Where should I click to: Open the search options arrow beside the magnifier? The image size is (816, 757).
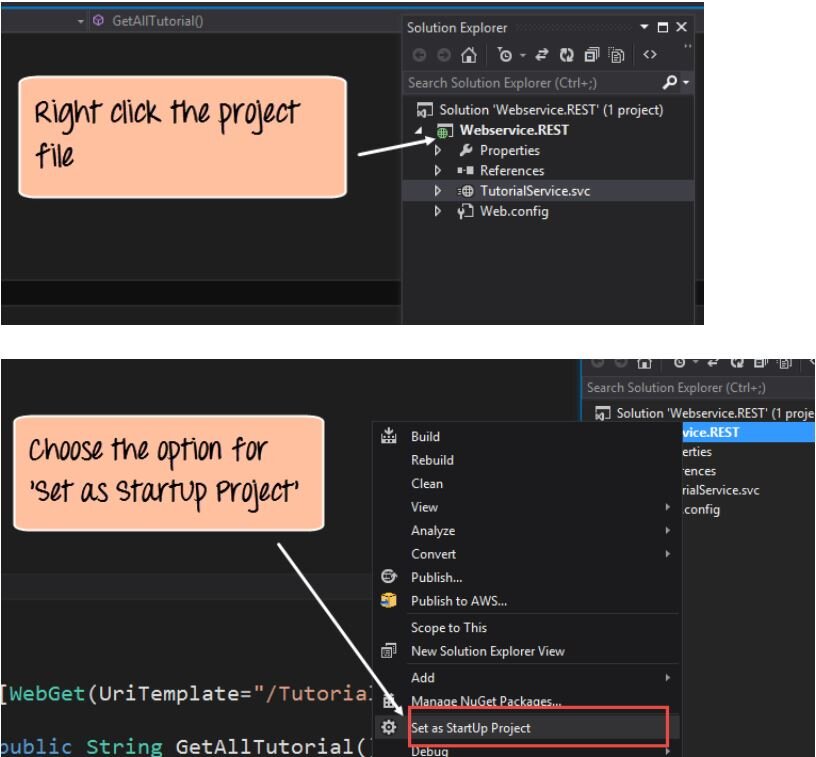click(x=686, y=82)
